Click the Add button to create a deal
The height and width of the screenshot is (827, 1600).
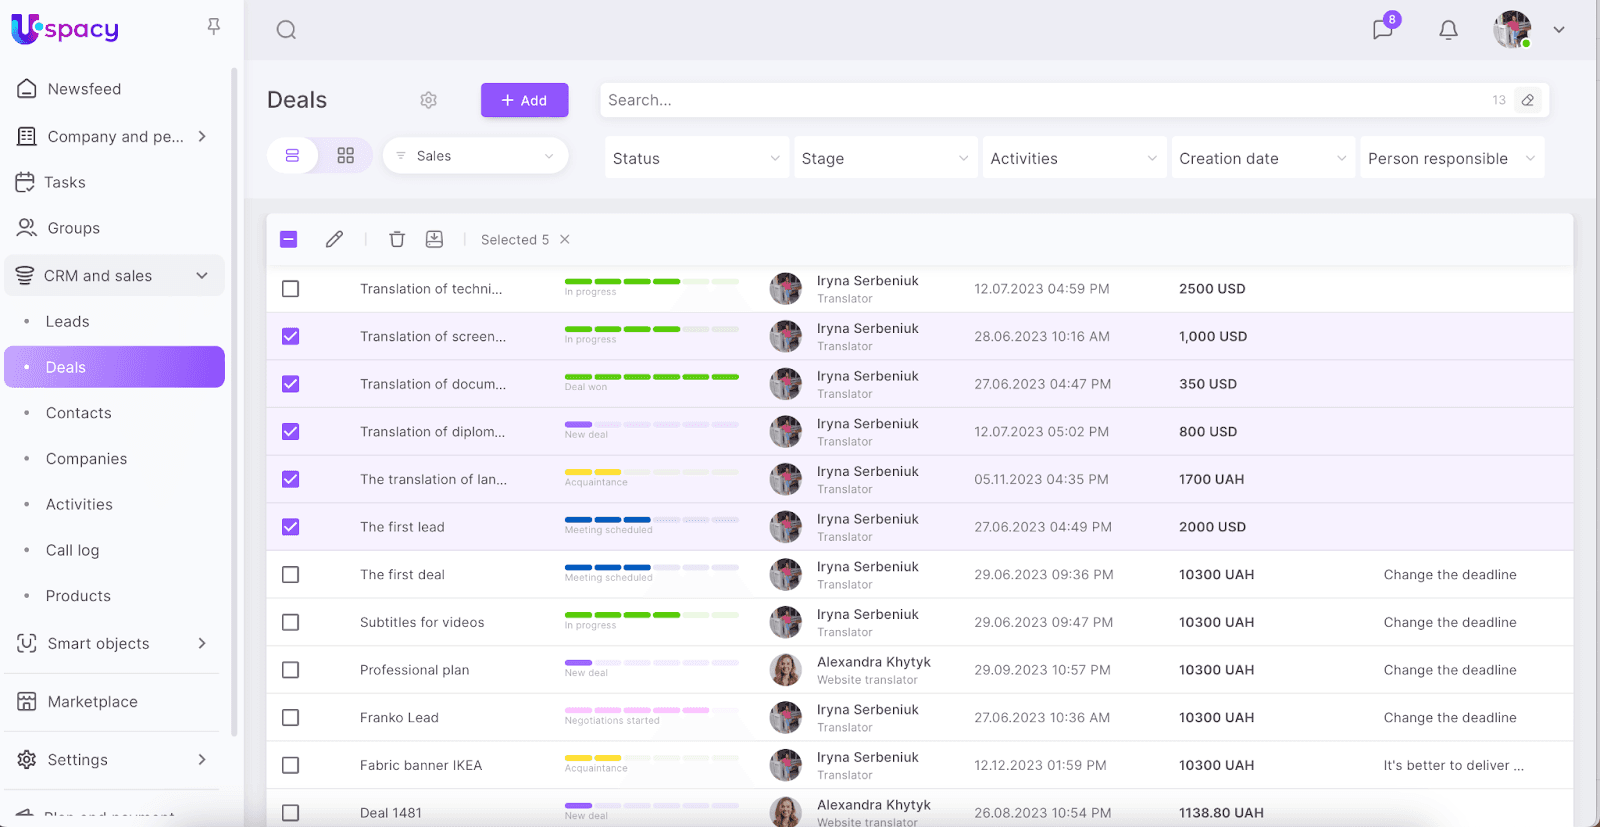pyautogui.click(x=524, y=100)
